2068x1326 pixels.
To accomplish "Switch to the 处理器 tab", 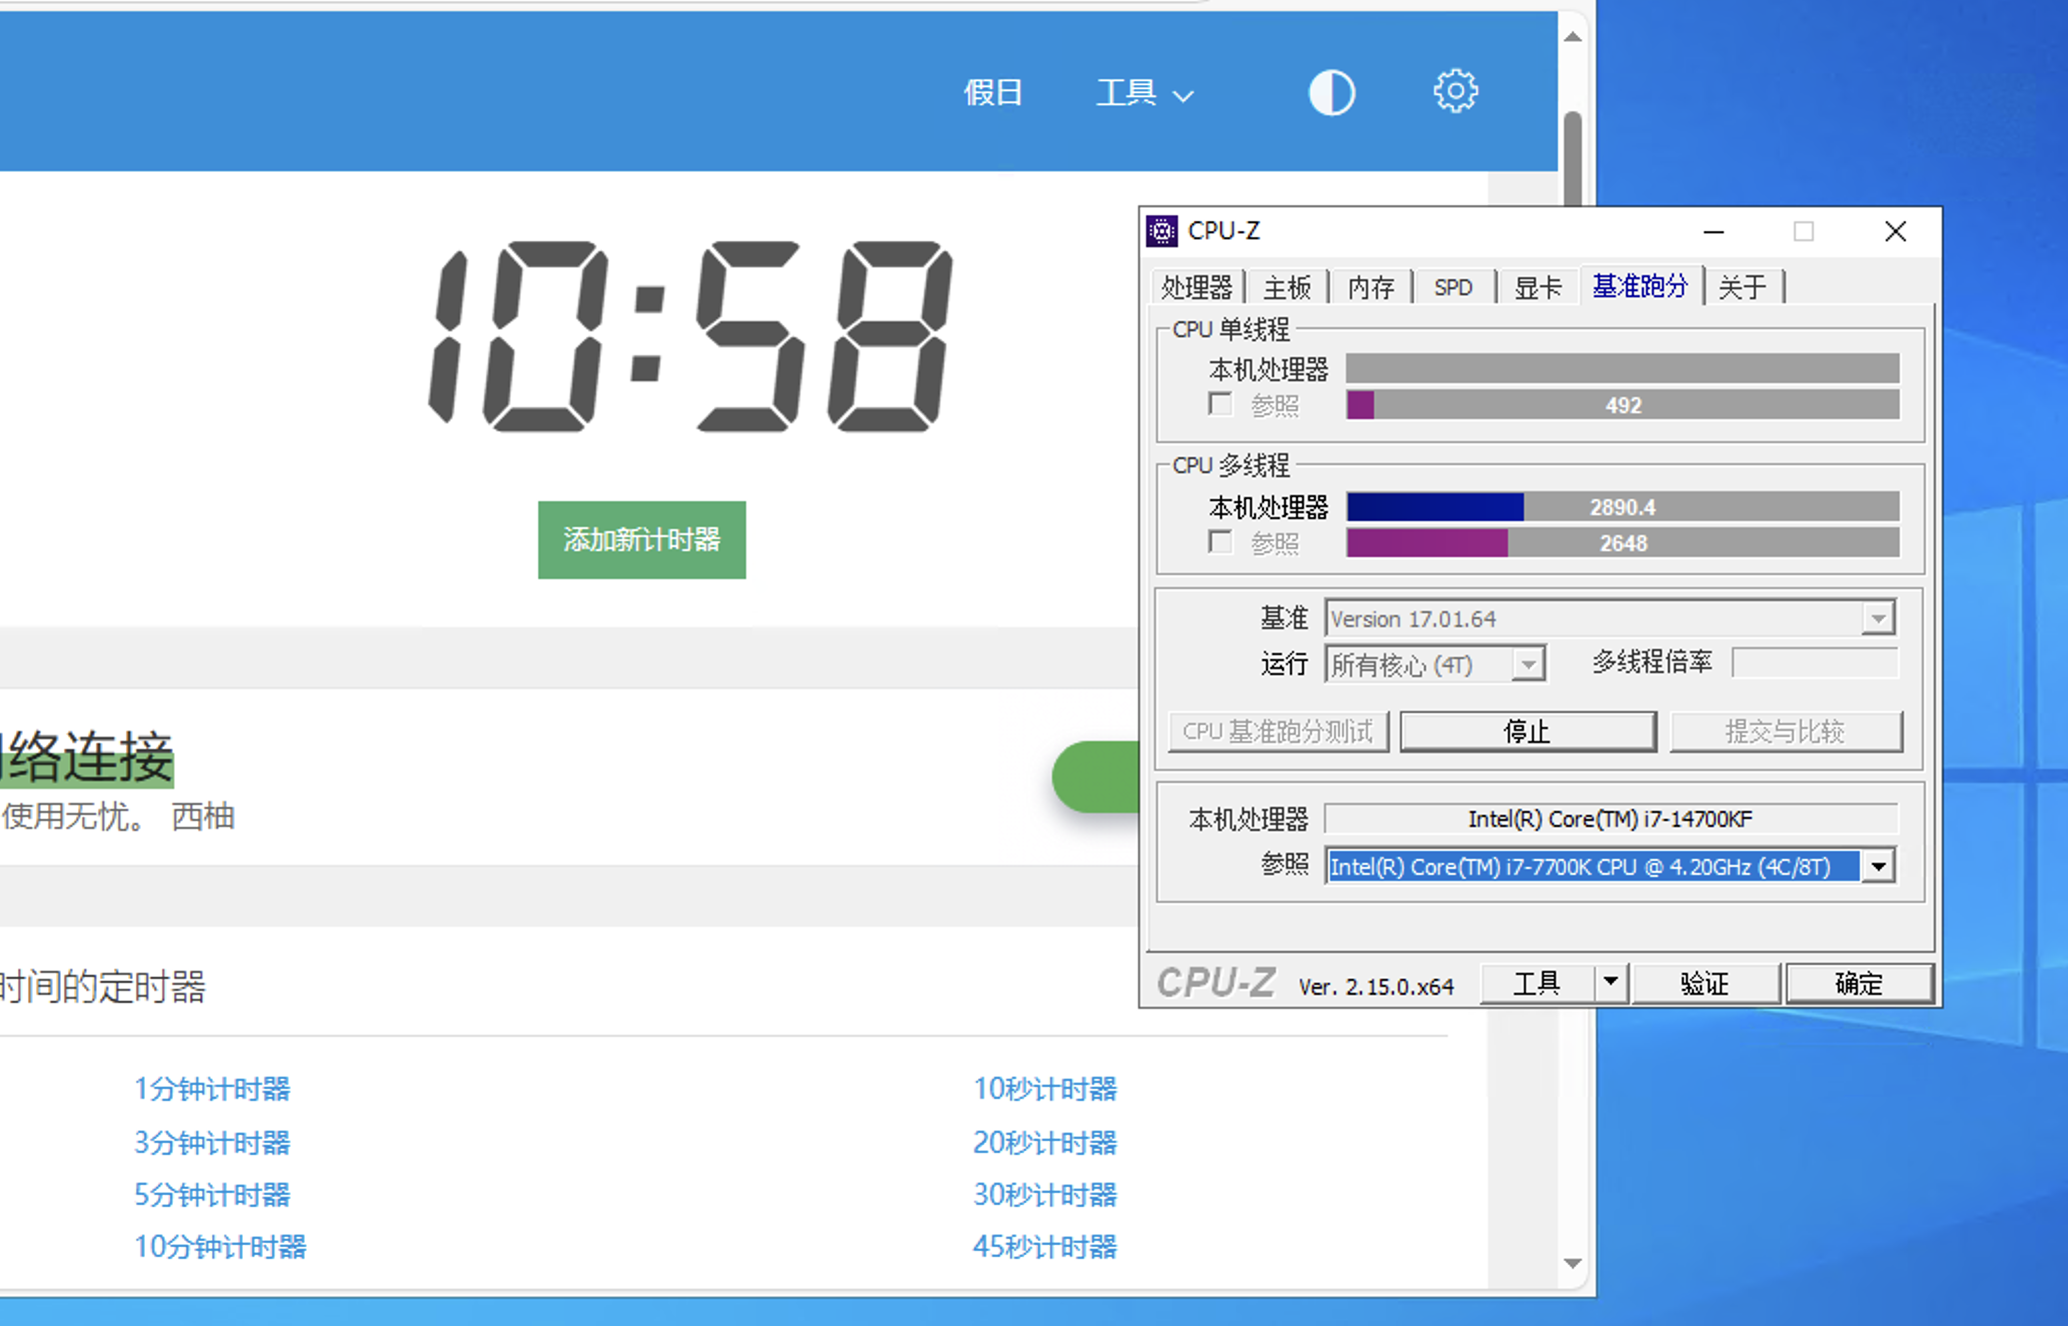I will [1196, 288].
